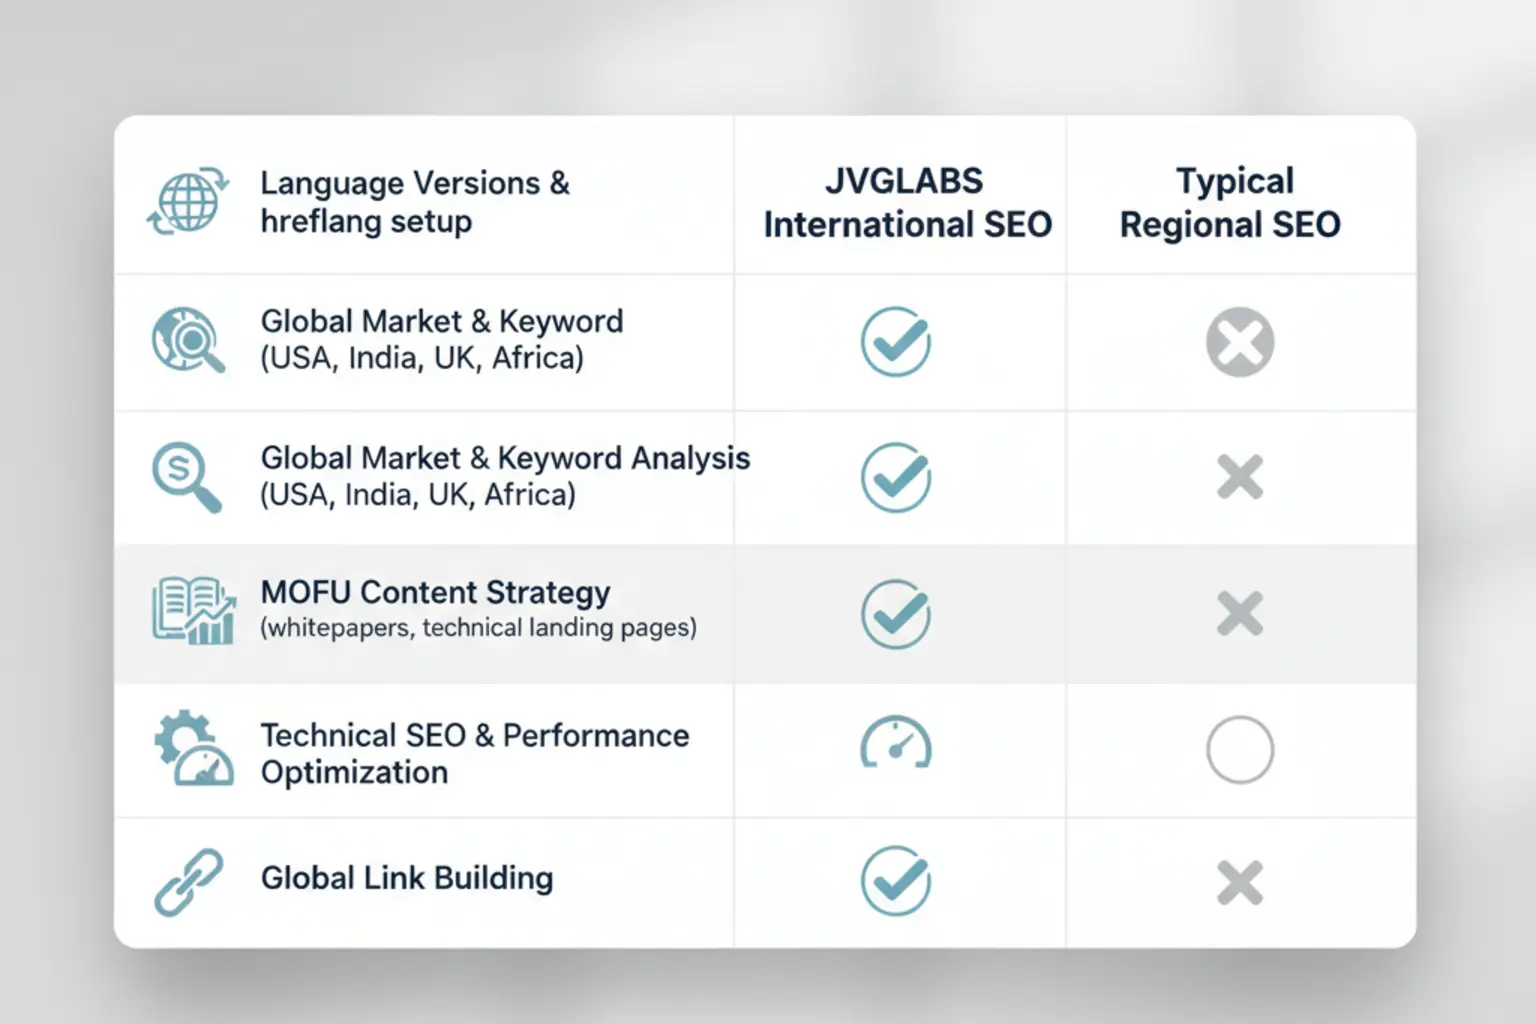This screenshot has height=1024, width=1536.
Task: Select the JVGLABS International SEO column header
Action: [907, 202]
